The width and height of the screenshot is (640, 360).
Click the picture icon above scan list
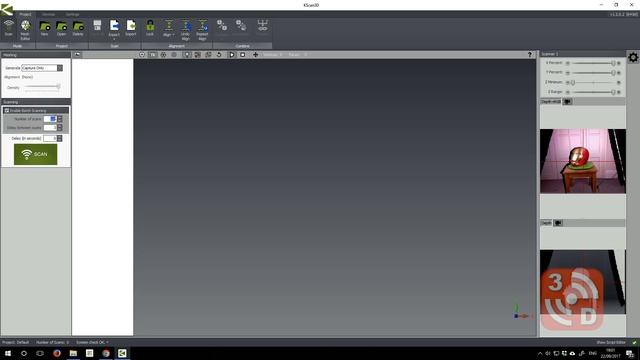pos(77,55)
